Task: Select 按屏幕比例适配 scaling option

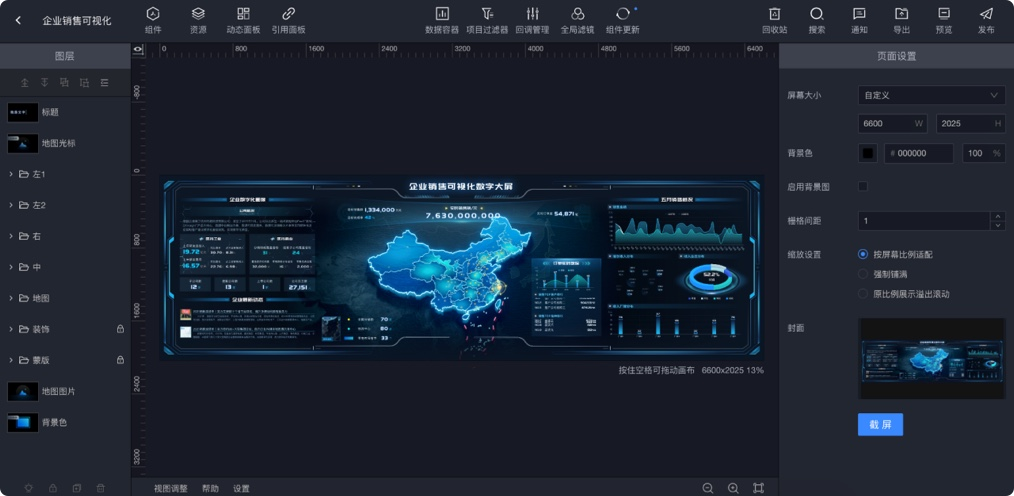Action: click(863, 254)
